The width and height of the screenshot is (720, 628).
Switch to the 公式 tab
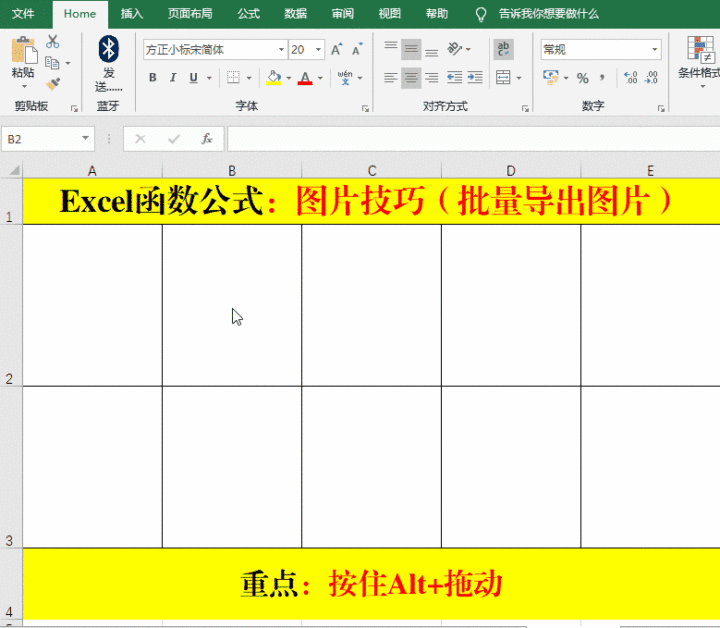248,14
